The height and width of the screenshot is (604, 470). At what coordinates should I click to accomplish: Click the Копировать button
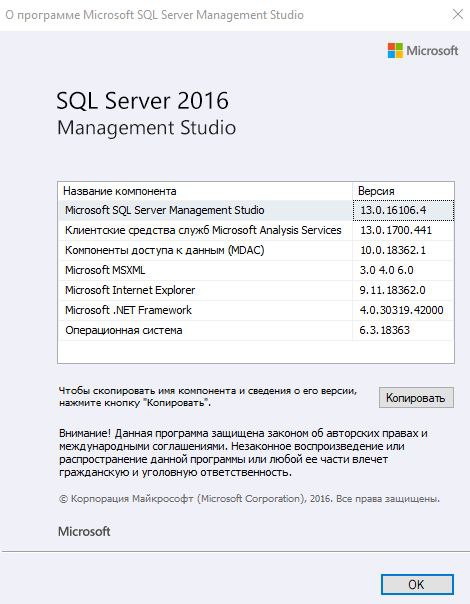(x=416, y=398)
